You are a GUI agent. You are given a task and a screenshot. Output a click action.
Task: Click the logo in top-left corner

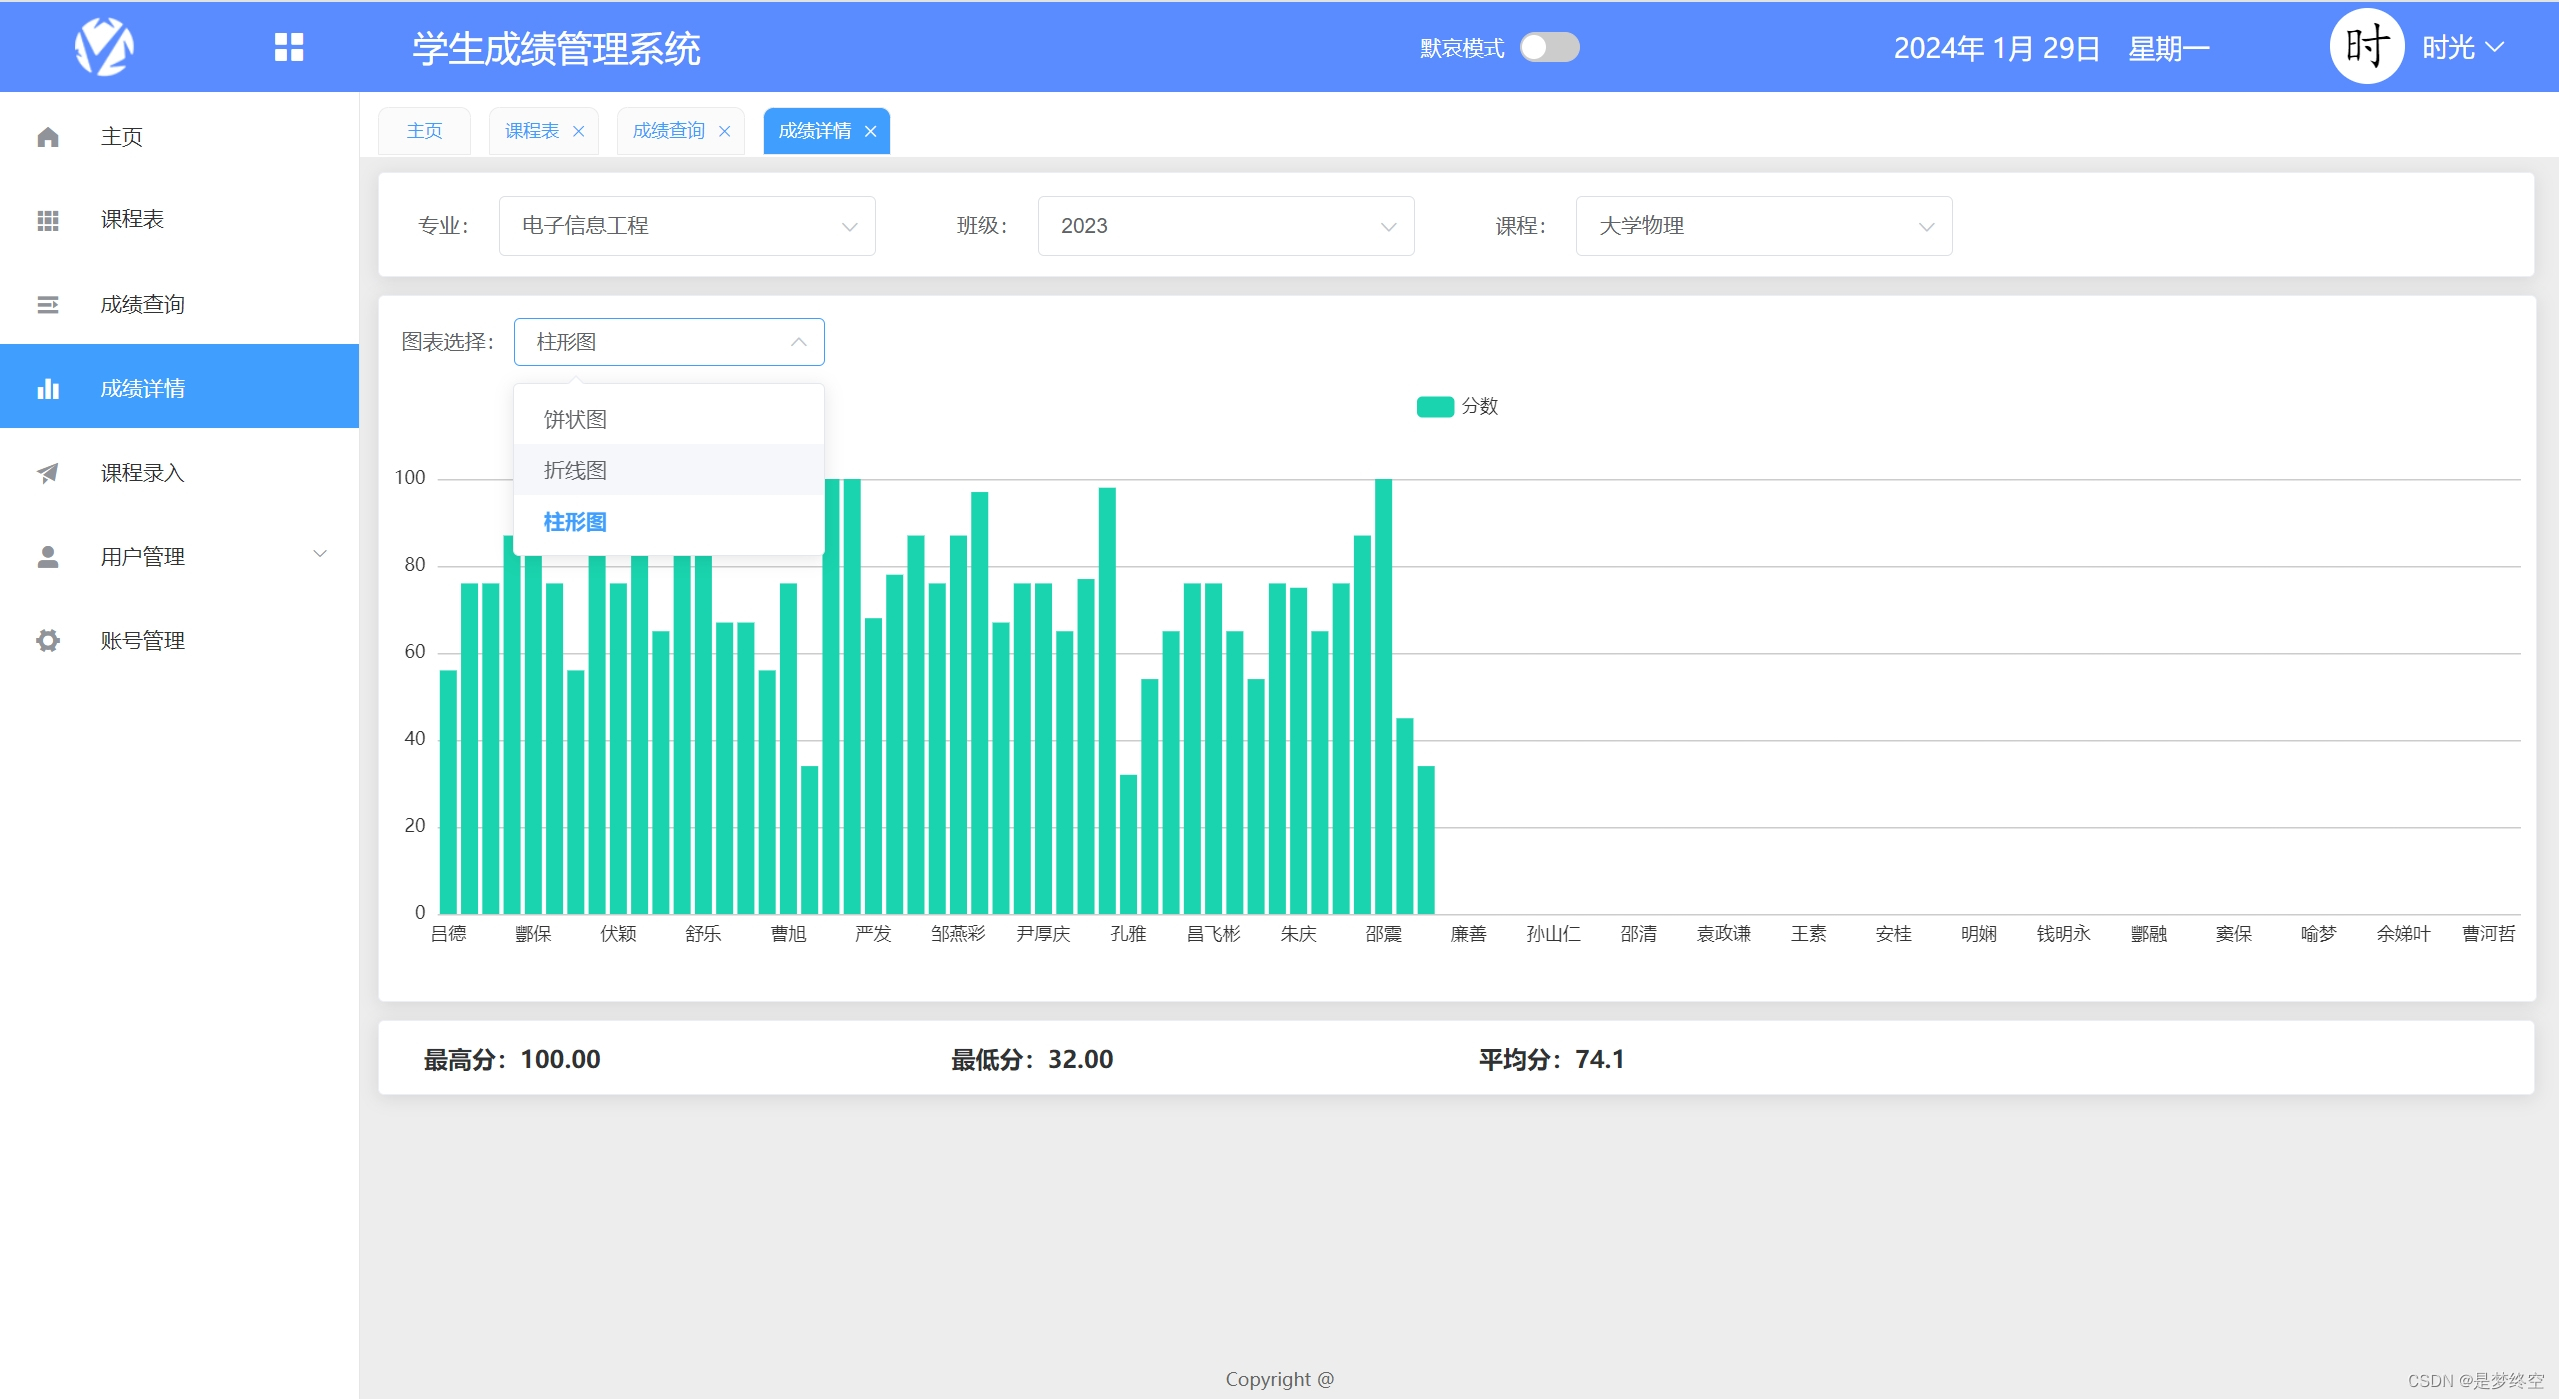point(104,47)
